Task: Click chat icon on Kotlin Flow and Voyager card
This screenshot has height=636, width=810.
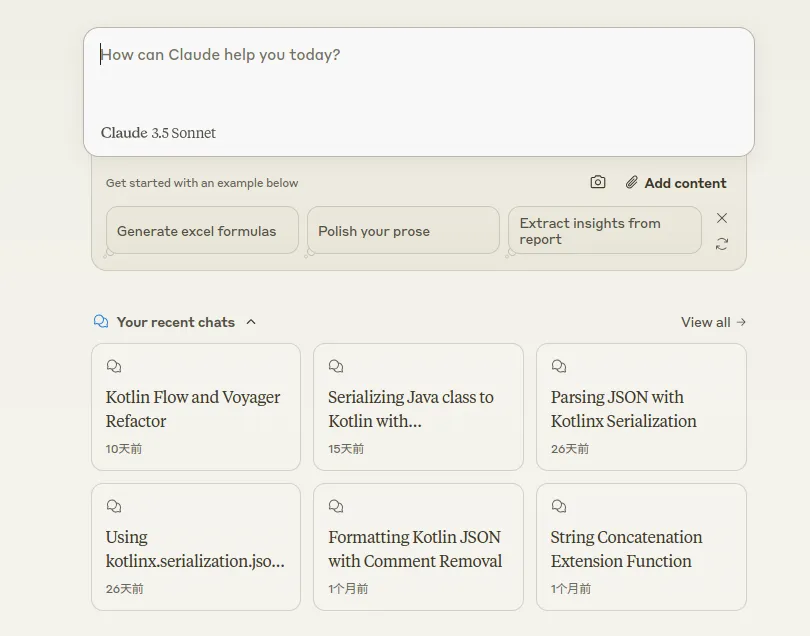Action: click(x=114, y=367)
